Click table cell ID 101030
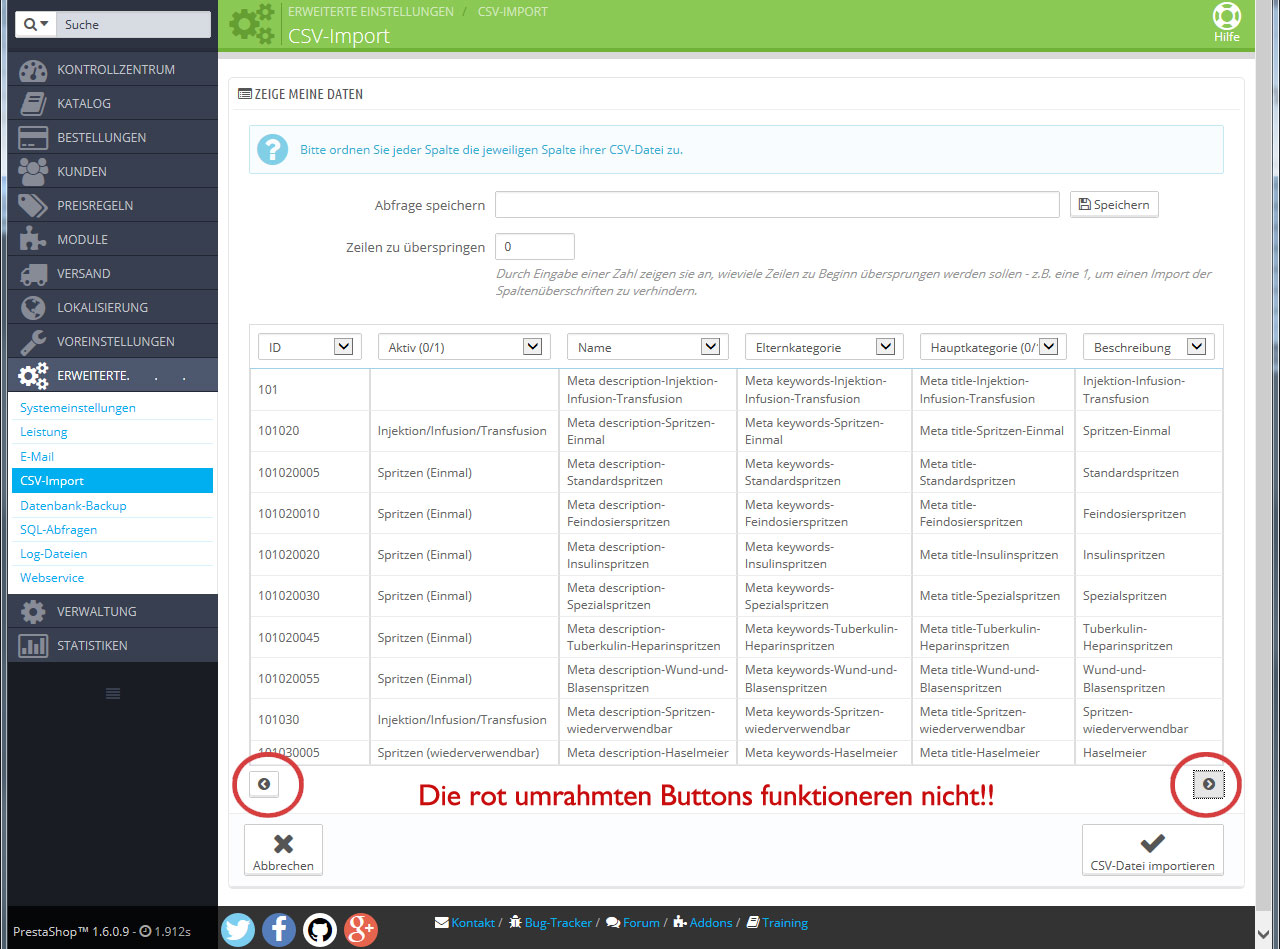 point(279,719)
